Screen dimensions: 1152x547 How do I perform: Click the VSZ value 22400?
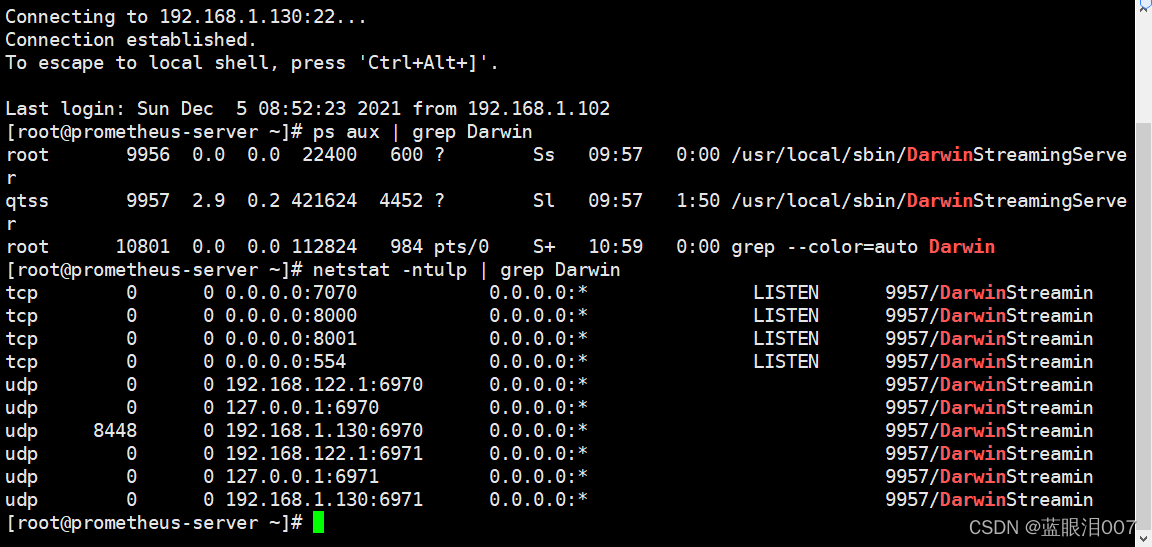(329, 155)
